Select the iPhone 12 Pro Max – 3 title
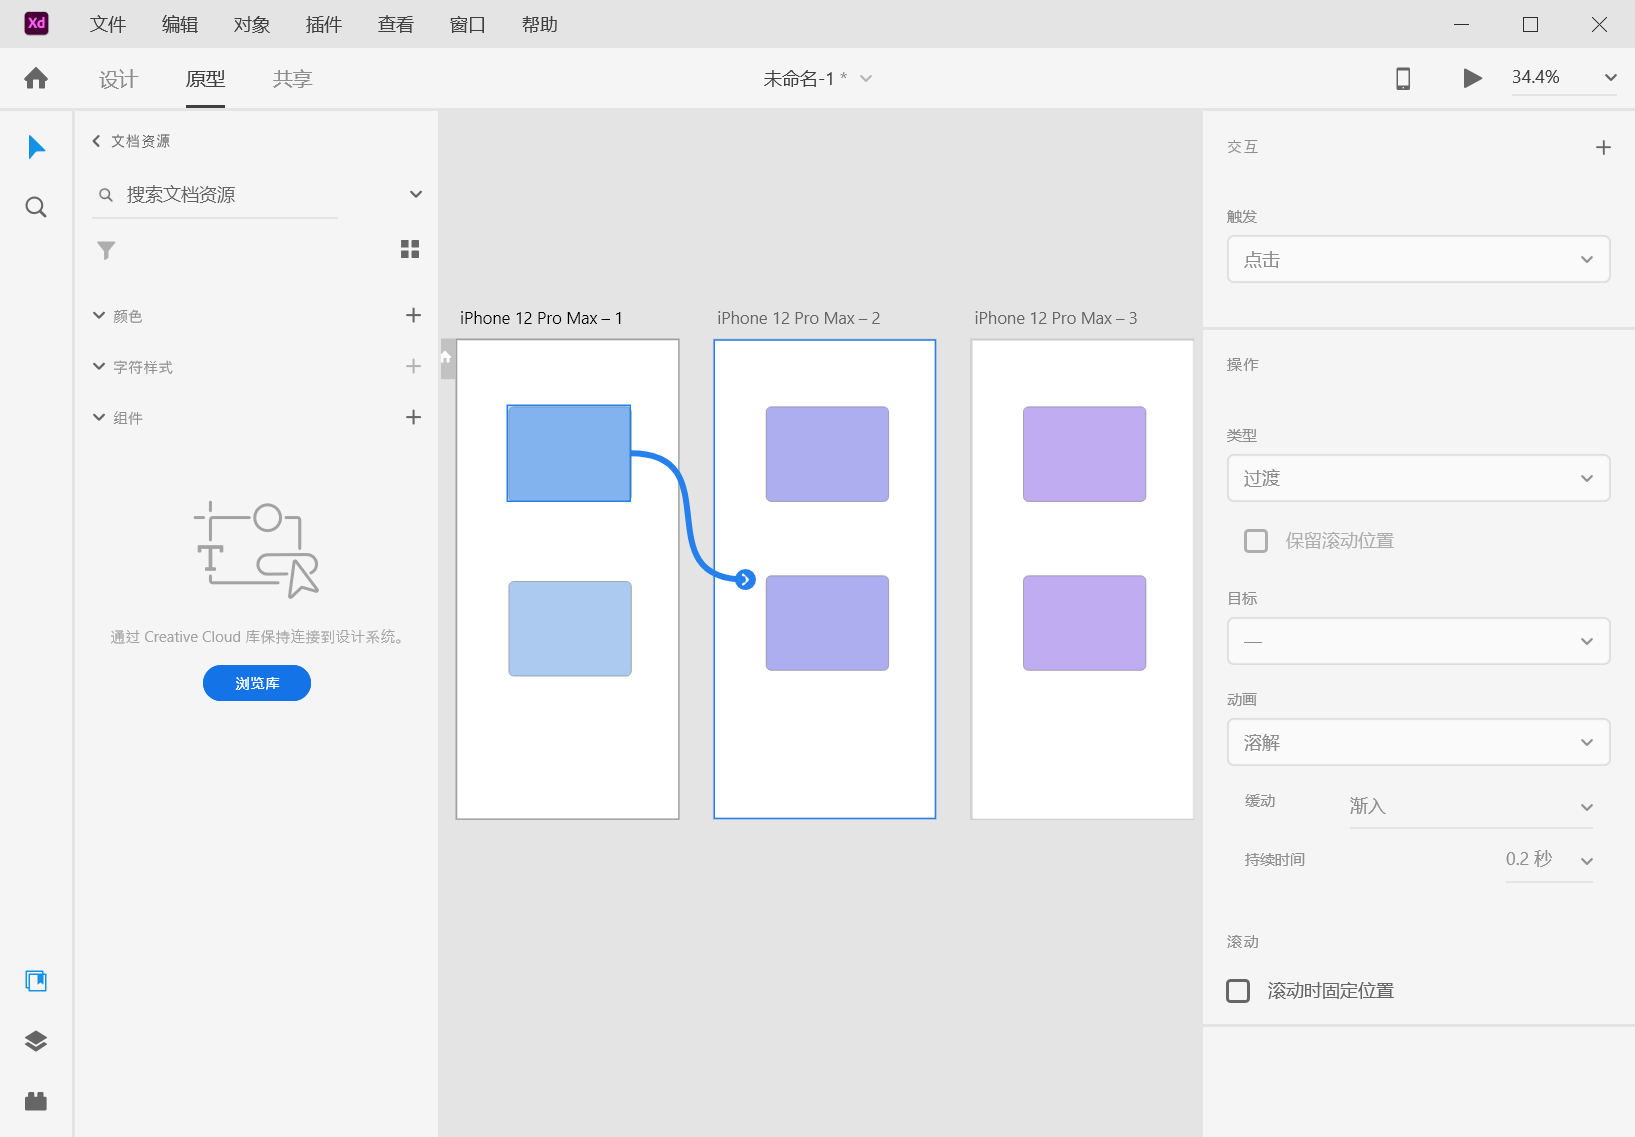 coord(1056,318)
